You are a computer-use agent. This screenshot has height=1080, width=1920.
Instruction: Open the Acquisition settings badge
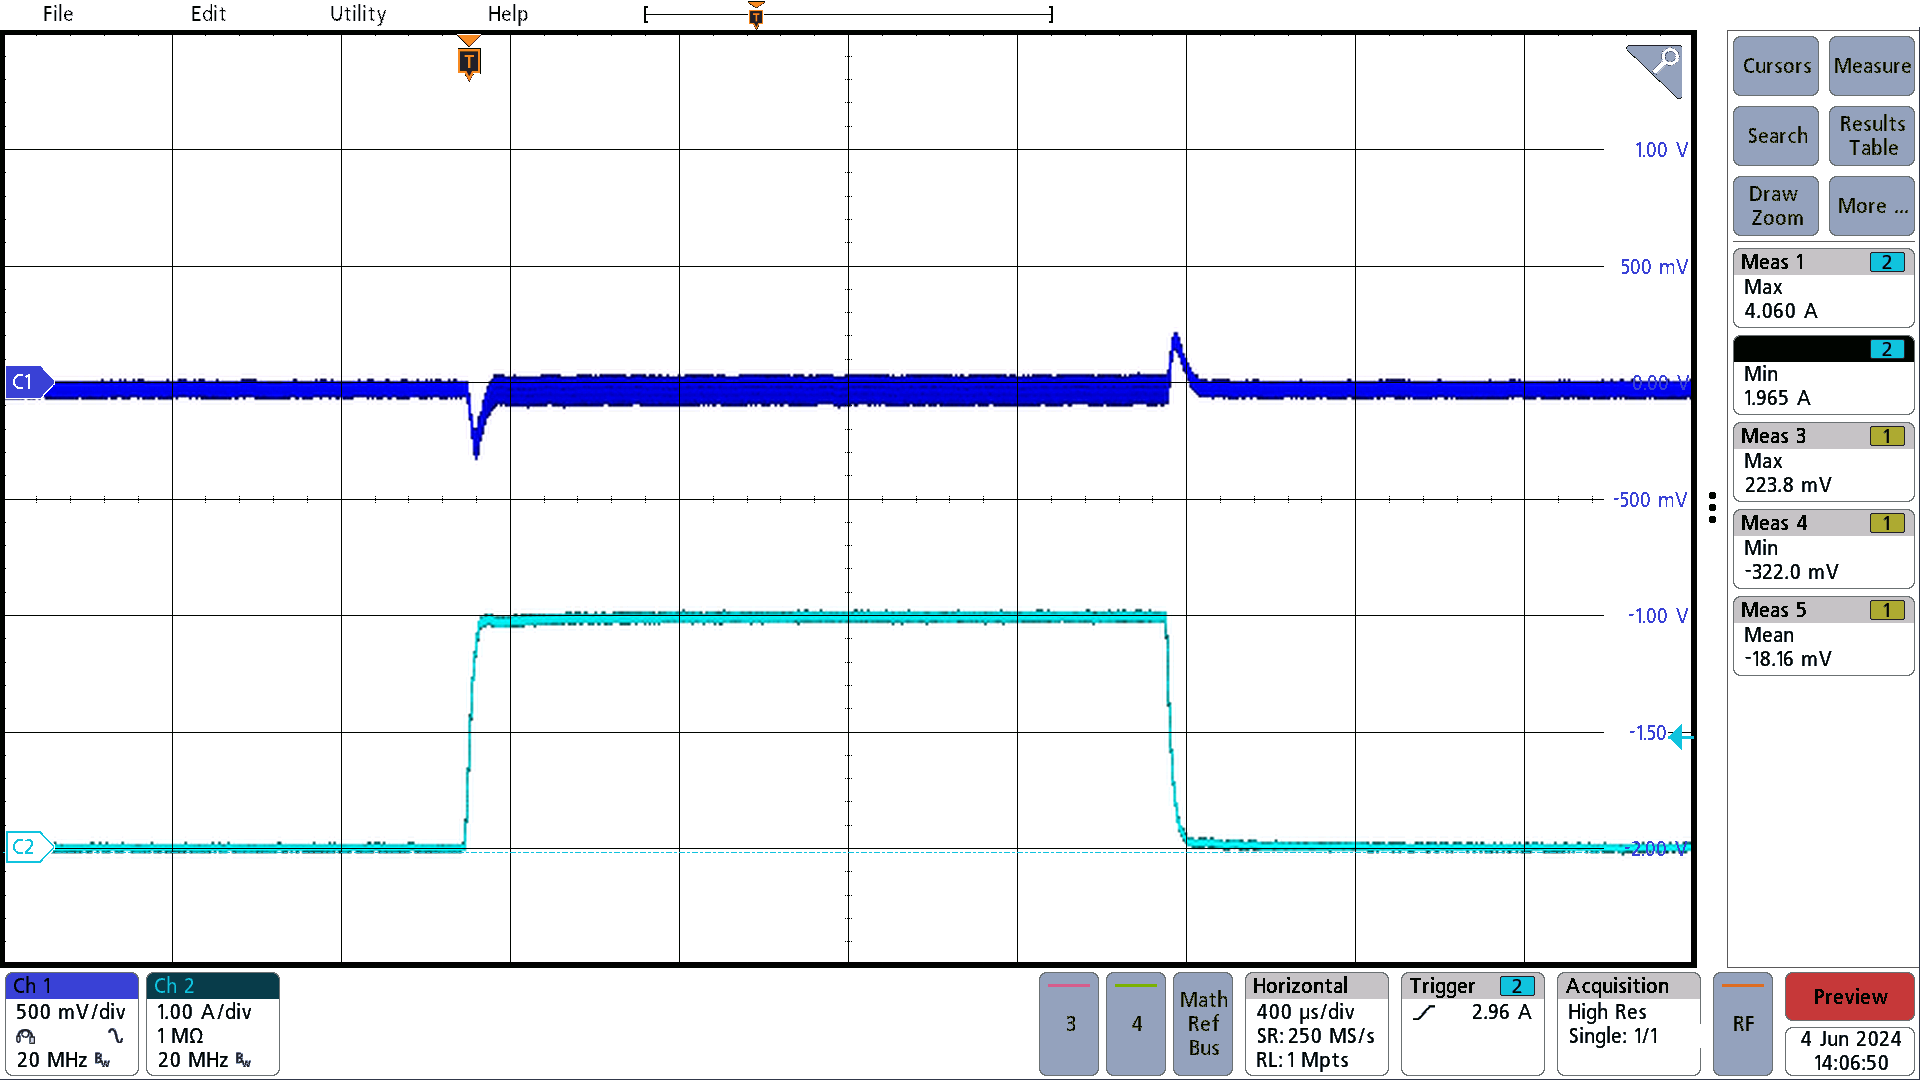1629,1023
